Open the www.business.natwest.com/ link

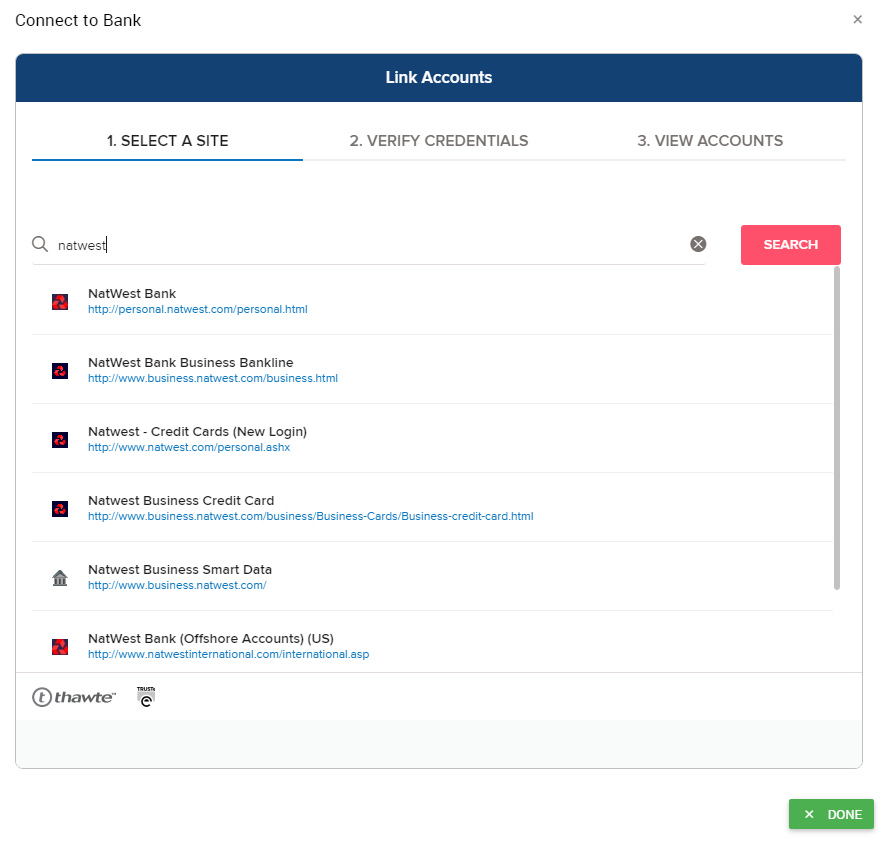coord(177,585)
